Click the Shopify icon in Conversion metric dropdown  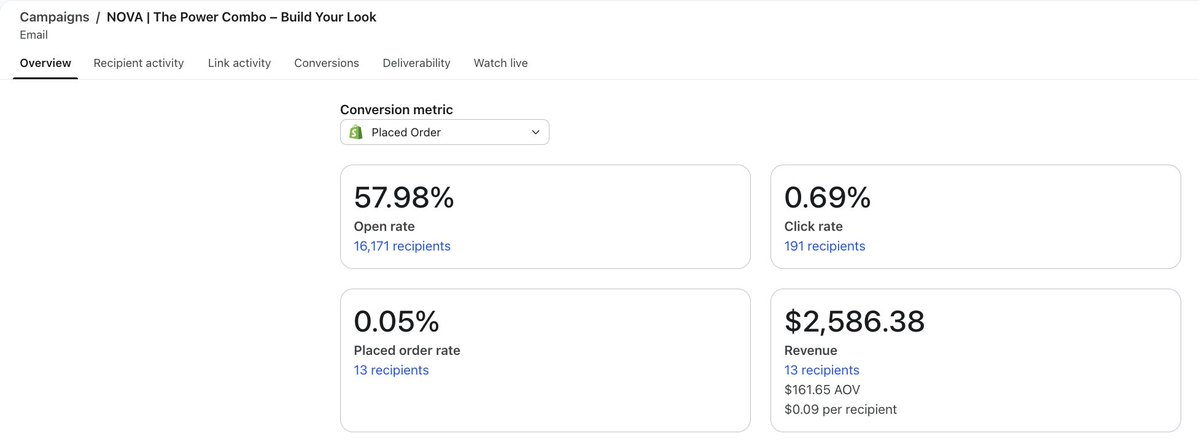click(x=355, y=132)
